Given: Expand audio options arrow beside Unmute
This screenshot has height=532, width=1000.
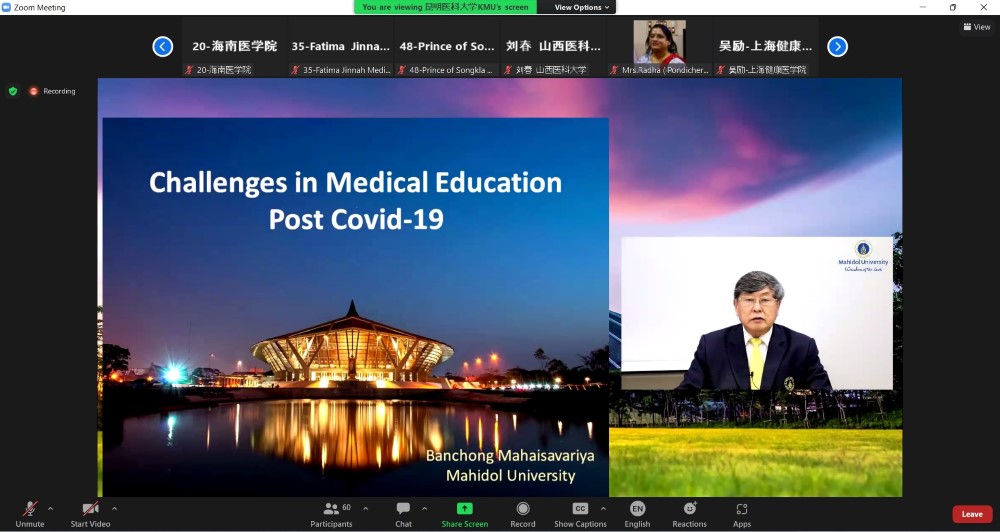Looking at the screenshot, I should pos(50,508).
